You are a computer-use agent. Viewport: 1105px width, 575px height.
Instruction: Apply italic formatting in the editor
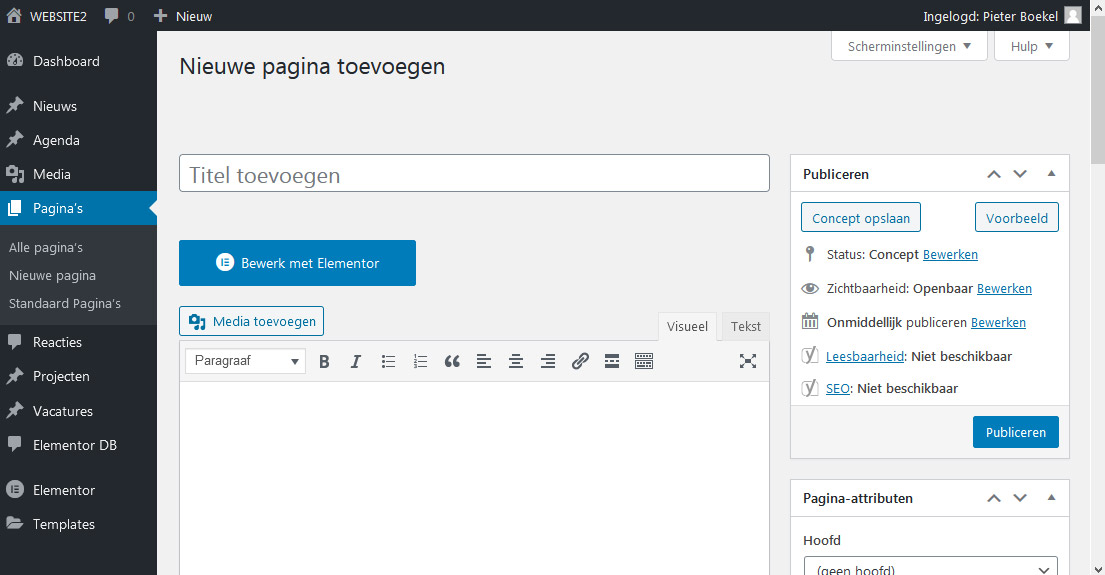[355, 362]
